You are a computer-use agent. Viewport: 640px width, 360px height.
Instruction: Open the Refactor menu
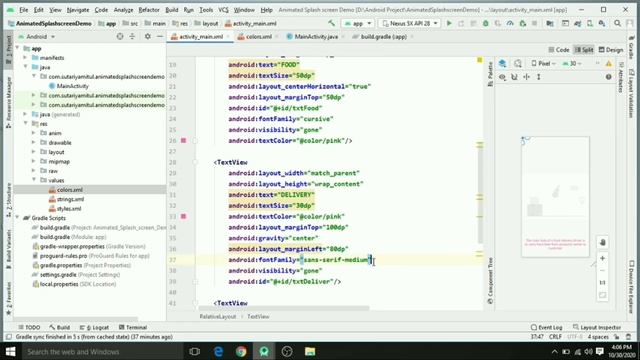[x=149, y=10]
